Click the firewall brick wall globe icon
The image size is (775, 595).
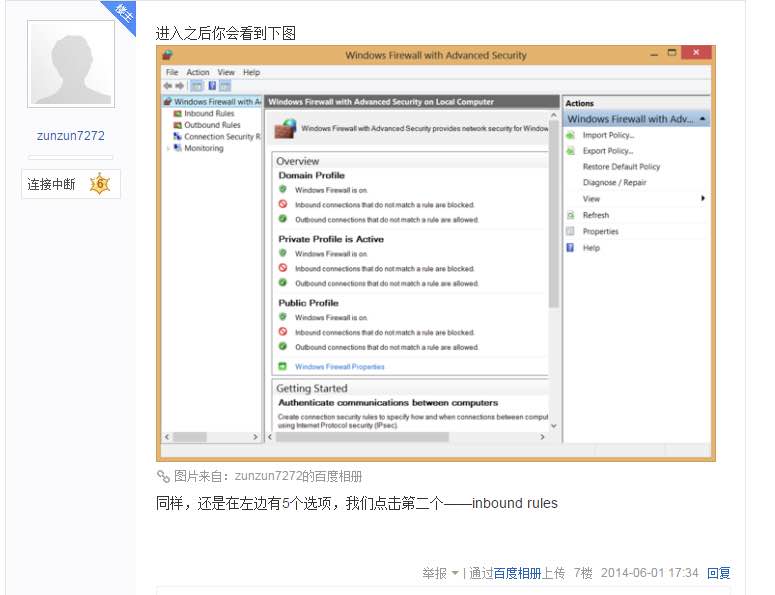click(285, 128)
